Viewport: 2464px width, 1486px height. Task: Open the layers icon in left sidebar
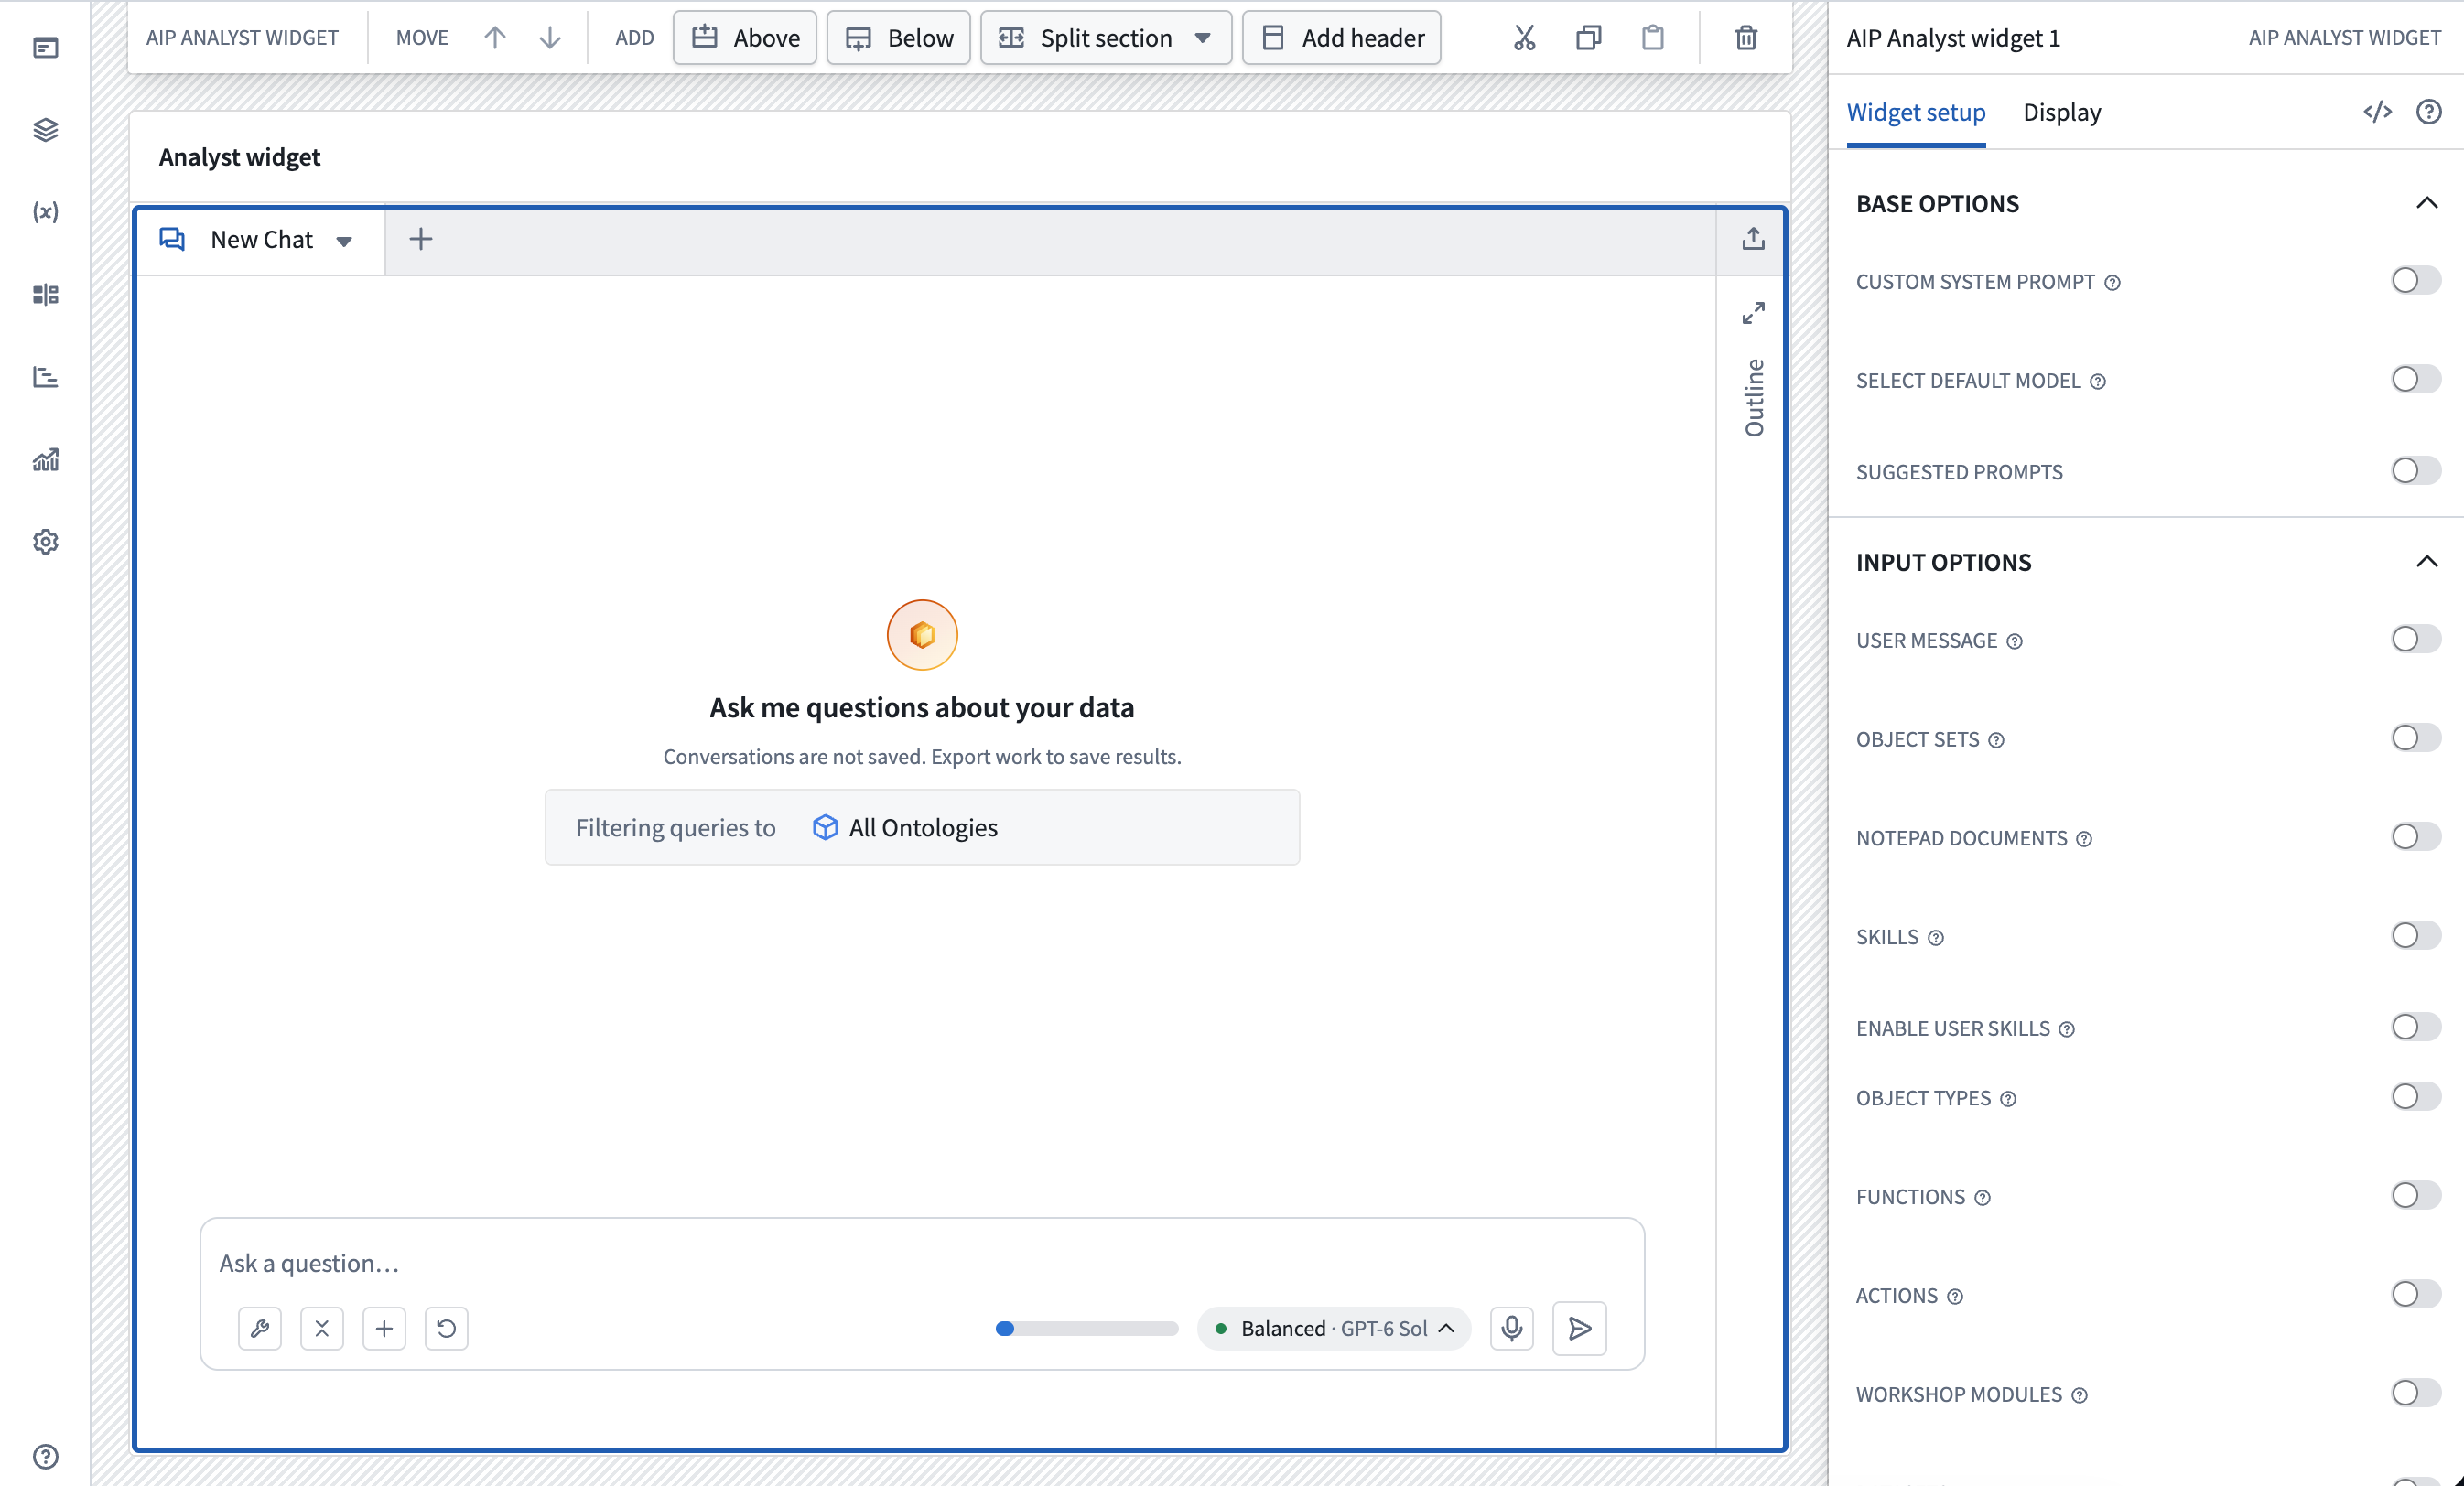pos(46,129)
